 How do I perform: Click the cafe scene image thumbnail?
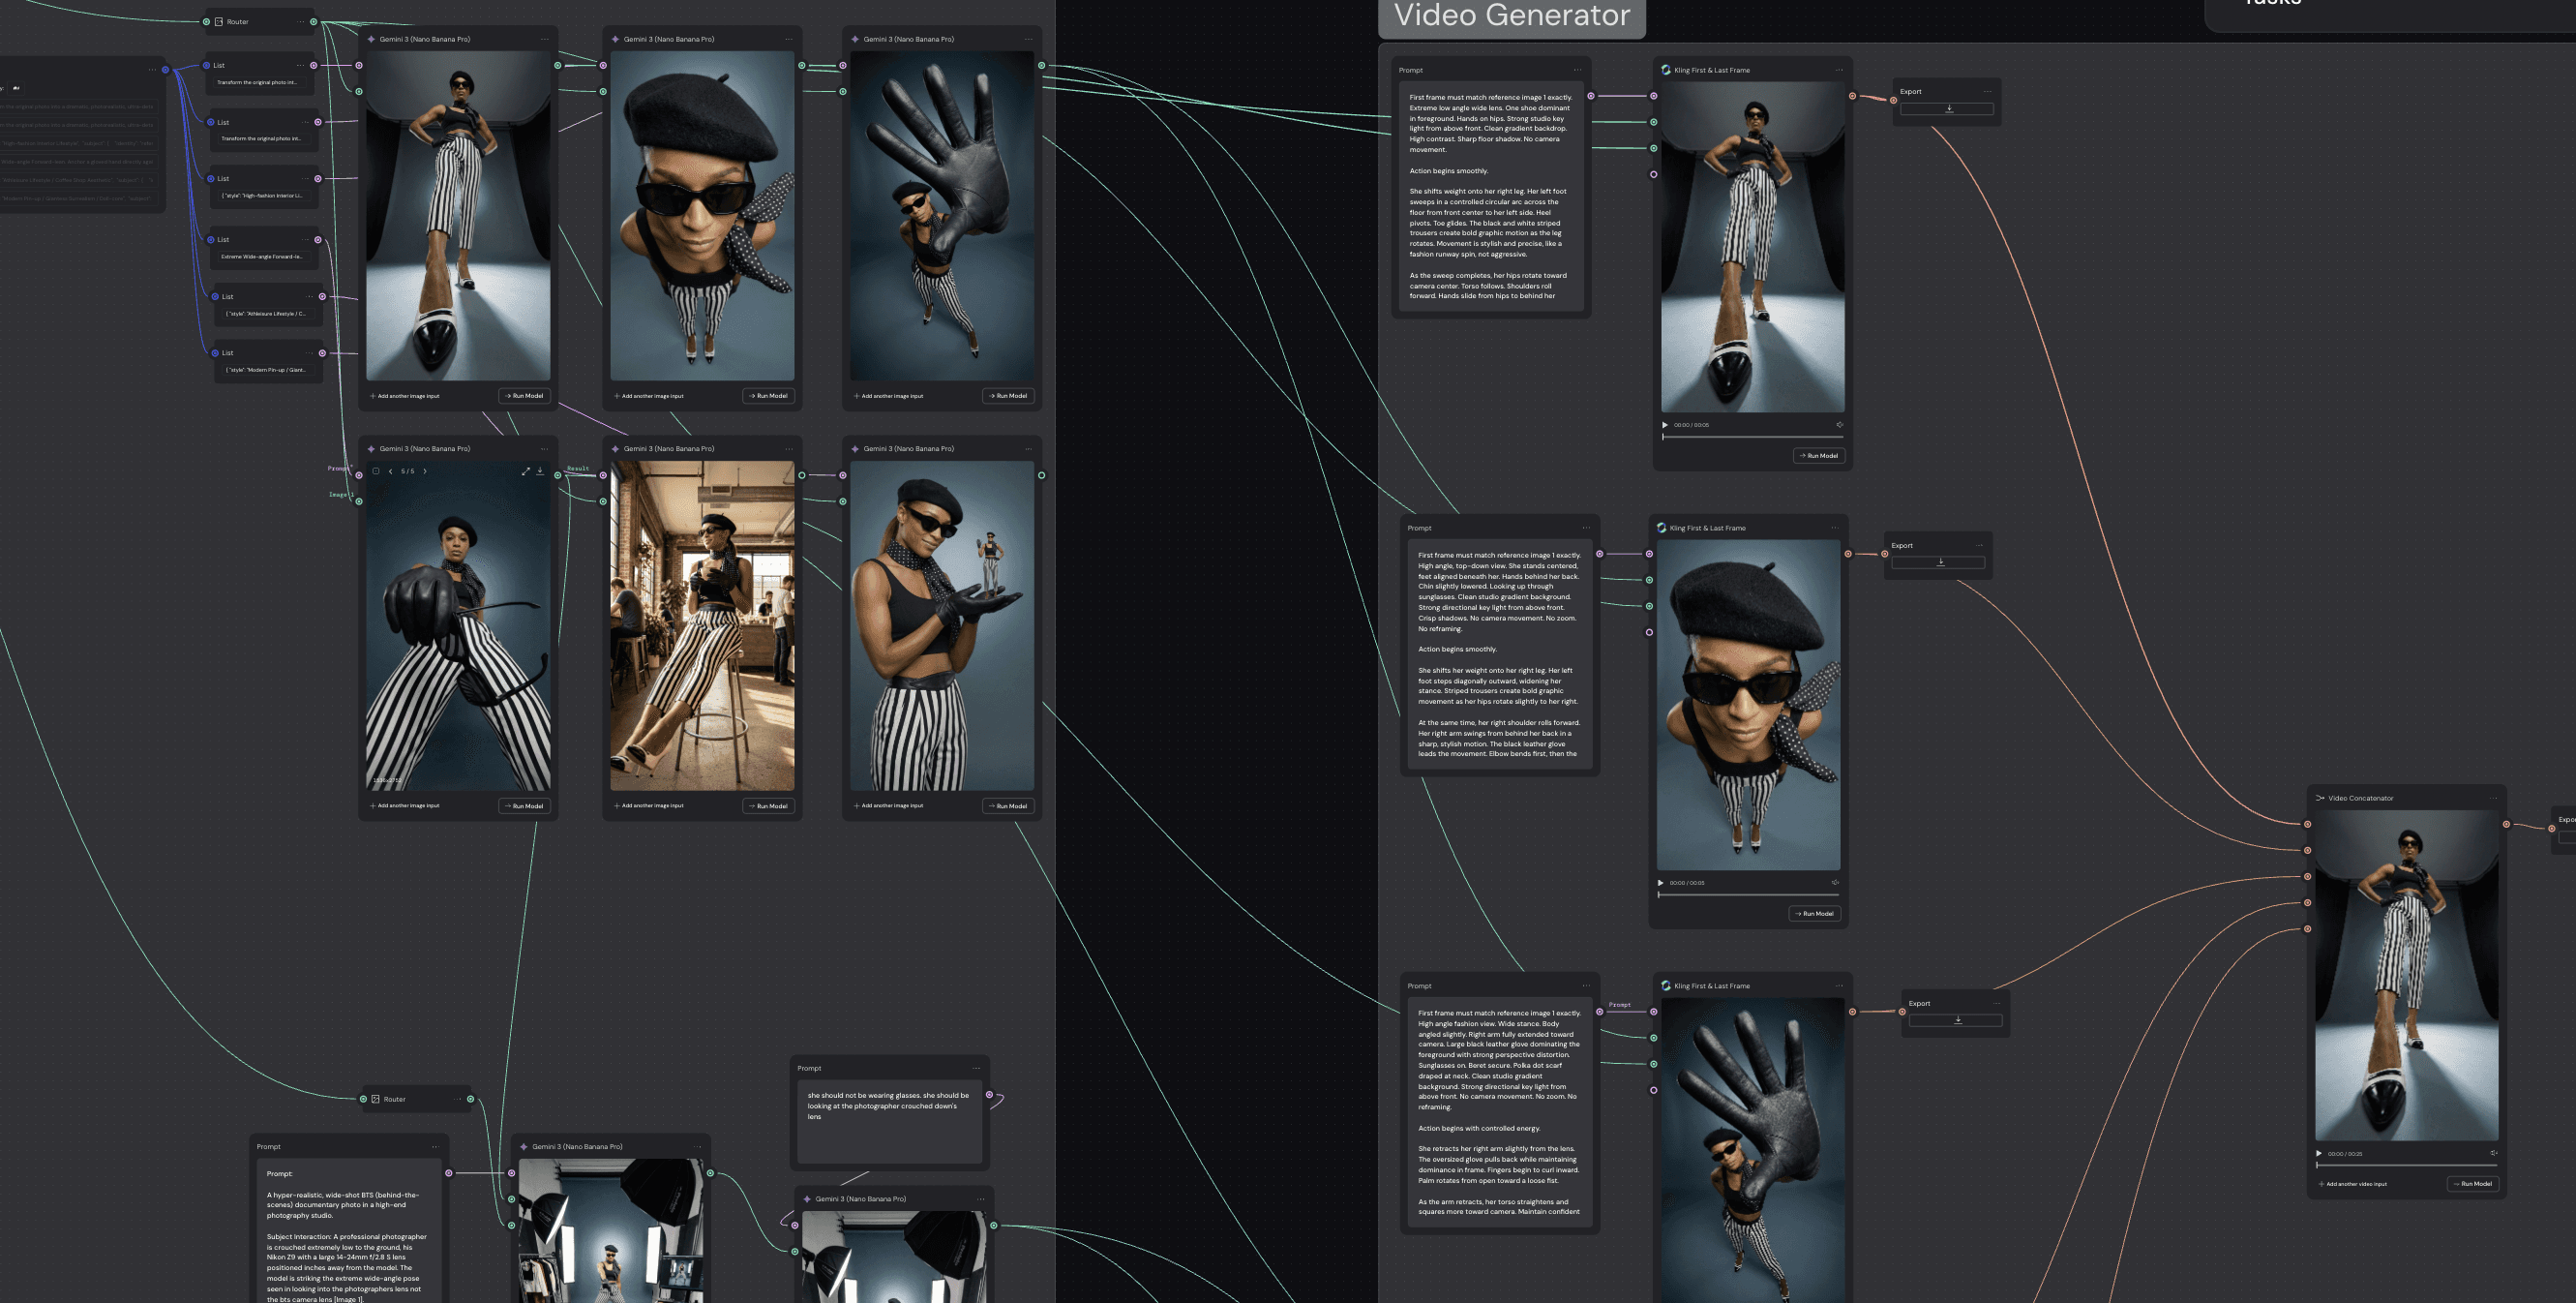tap(702, 625)
